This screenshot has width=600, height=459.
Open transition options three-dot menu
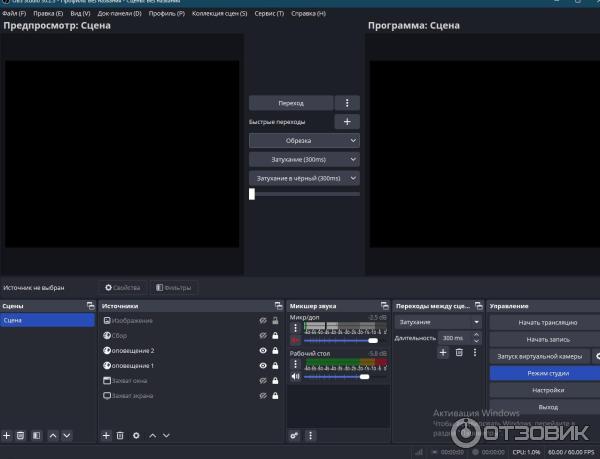tap(347, 103)
